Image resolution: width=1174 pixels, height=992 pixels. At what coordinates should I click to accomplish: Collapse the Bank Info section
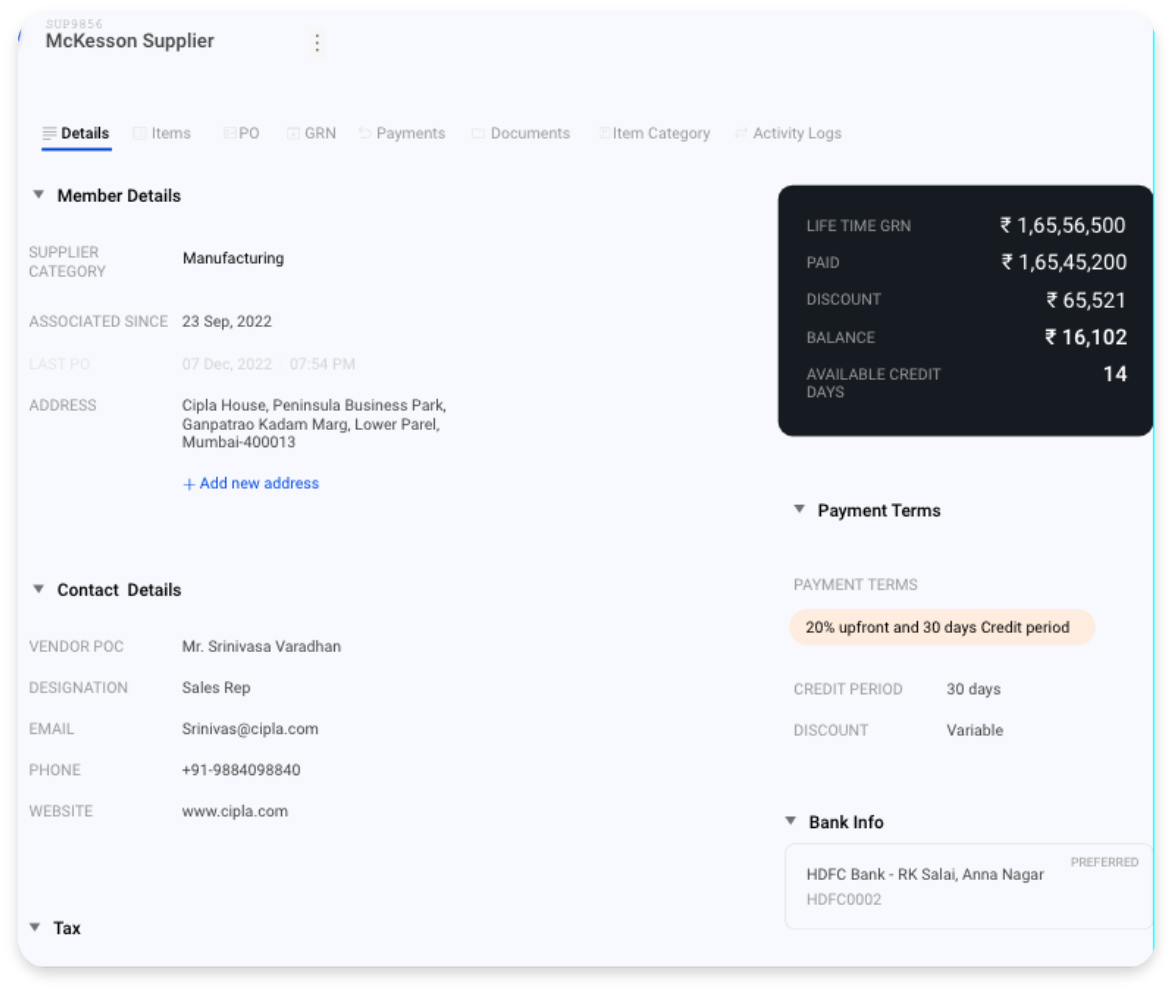click(x=790, y=821)
